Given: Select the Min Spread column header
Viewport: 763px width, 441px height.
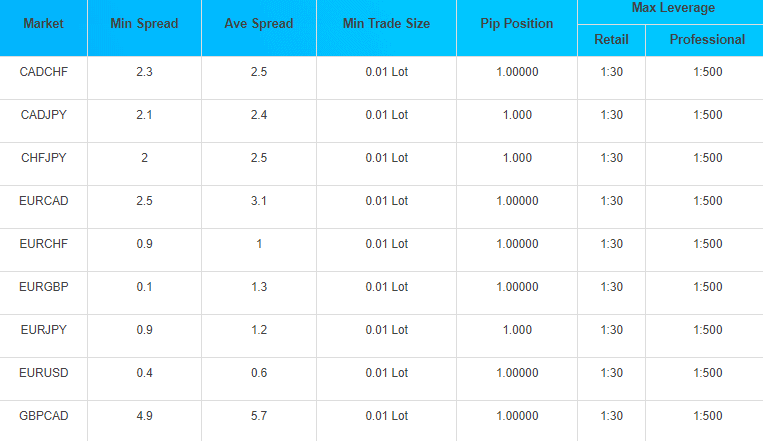Looking at the screenshot, I should pyautogui.click(x=144, y=23).
